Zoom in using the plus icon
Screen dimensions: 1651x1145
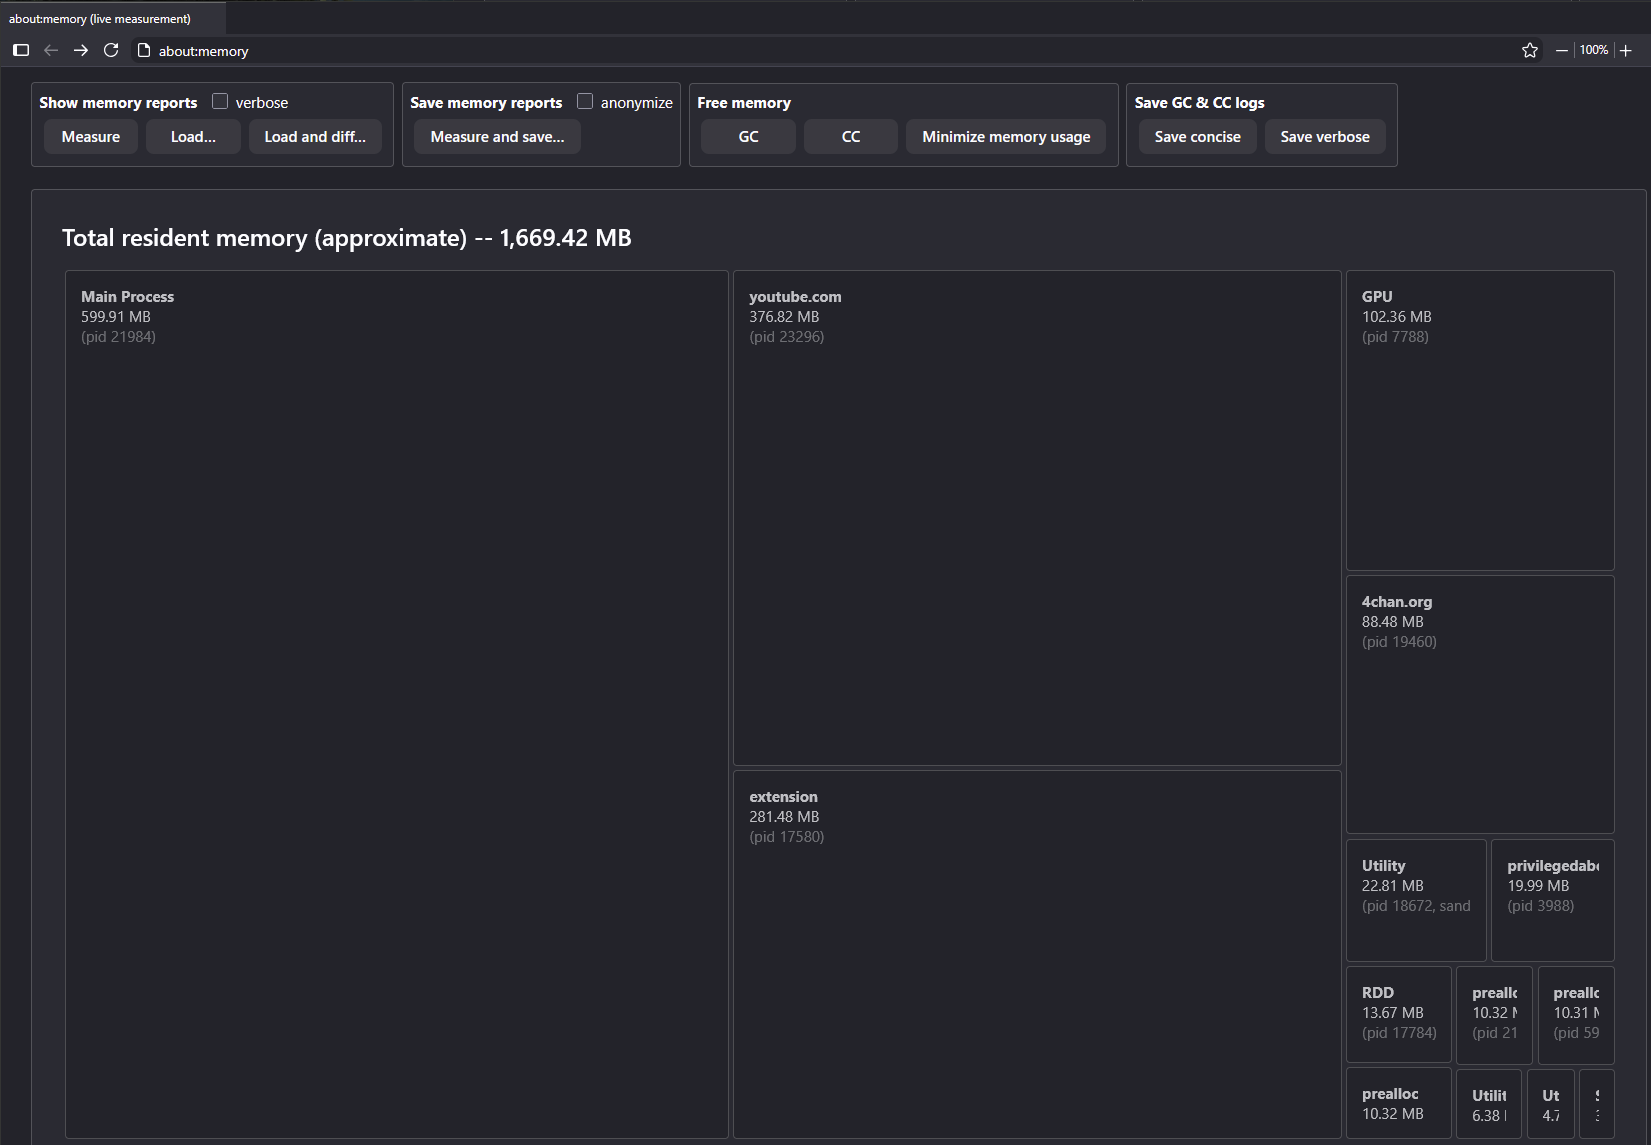tap(1626, 50)
